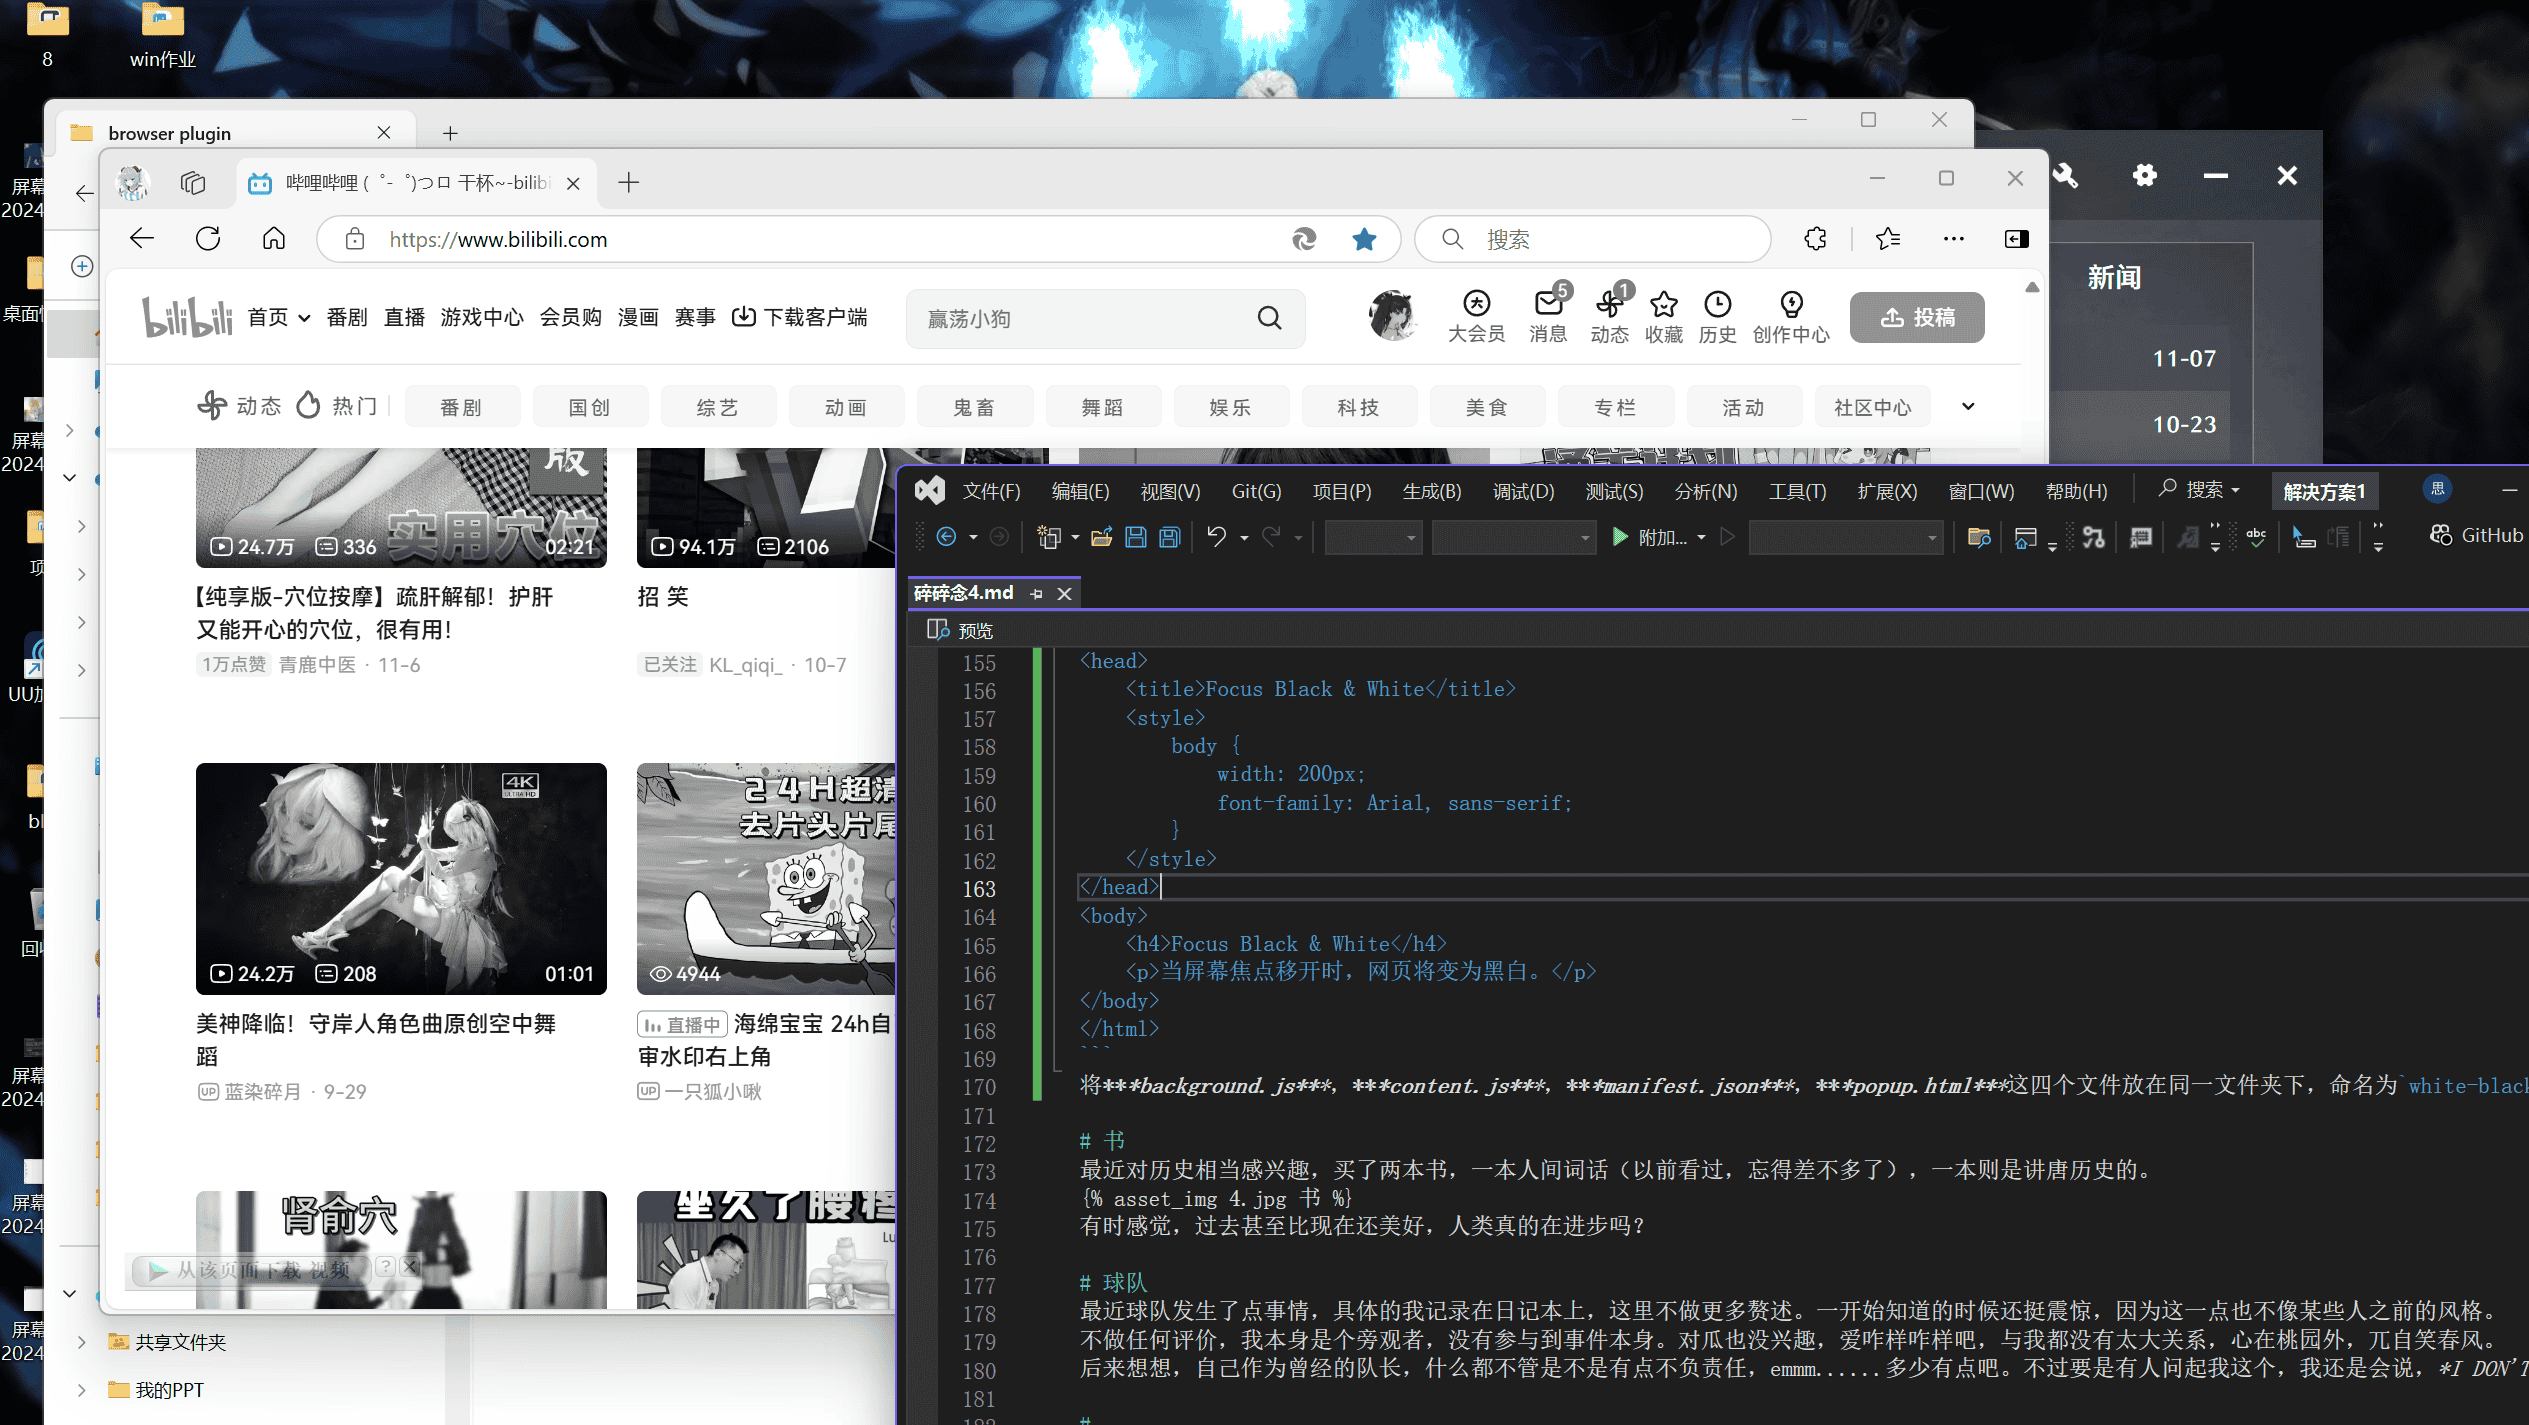Toggle the browser sidebar button
Image resolution: width=2529 pixels, height=1425 pixels.
point(2016,239)
